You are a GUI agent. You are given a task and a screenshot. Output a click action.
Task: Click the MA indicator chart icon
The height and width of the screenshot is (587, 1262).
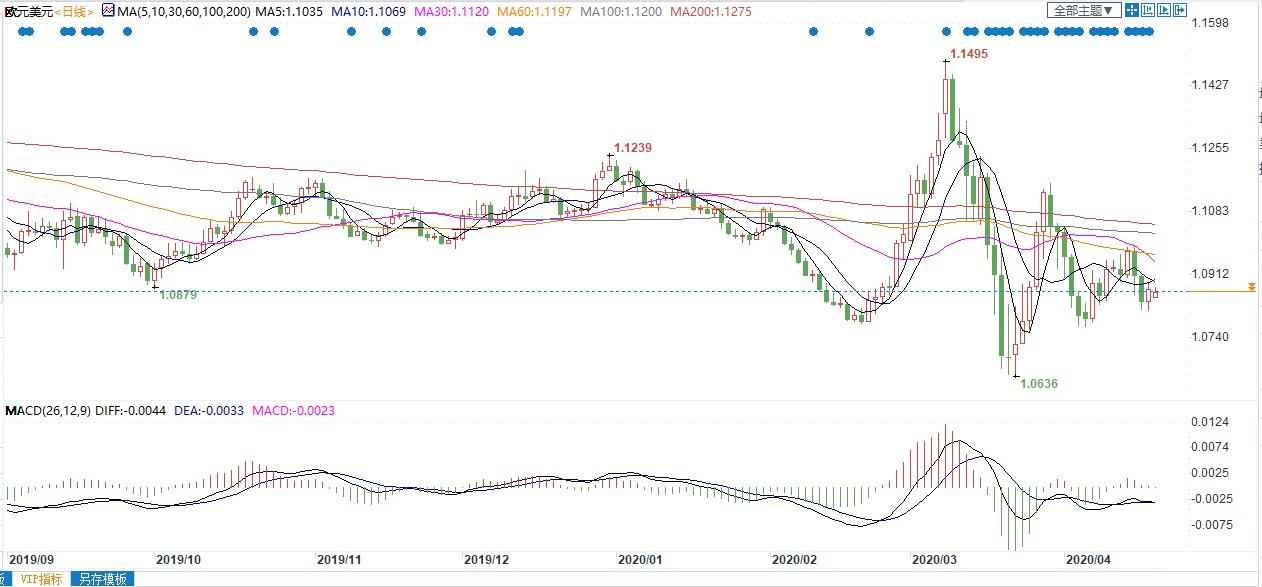tap(108, 10)
